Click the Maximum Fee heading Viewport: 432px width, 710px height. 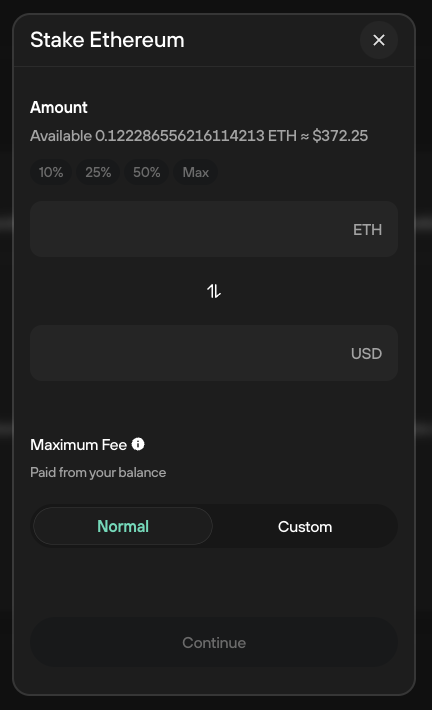pos(78,445)
